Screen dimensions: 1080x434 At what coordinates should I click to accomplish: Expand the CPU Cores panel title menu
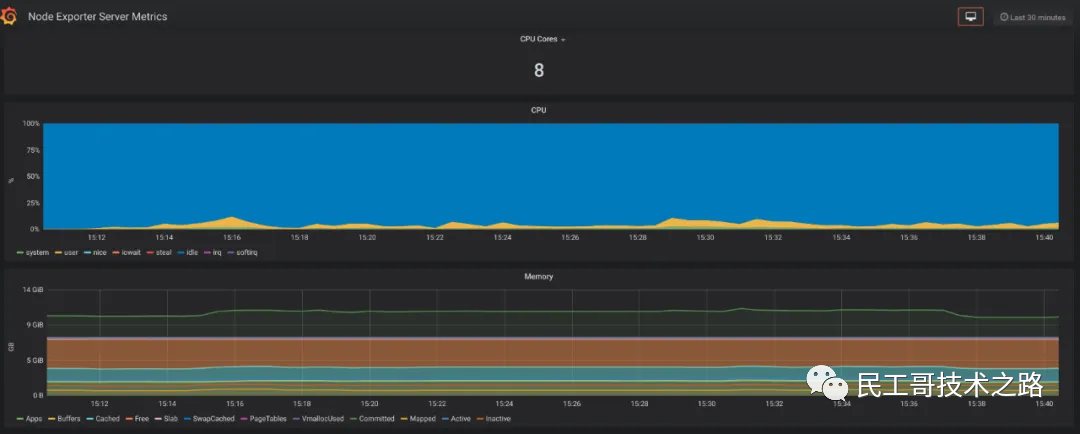pos(542,39)
